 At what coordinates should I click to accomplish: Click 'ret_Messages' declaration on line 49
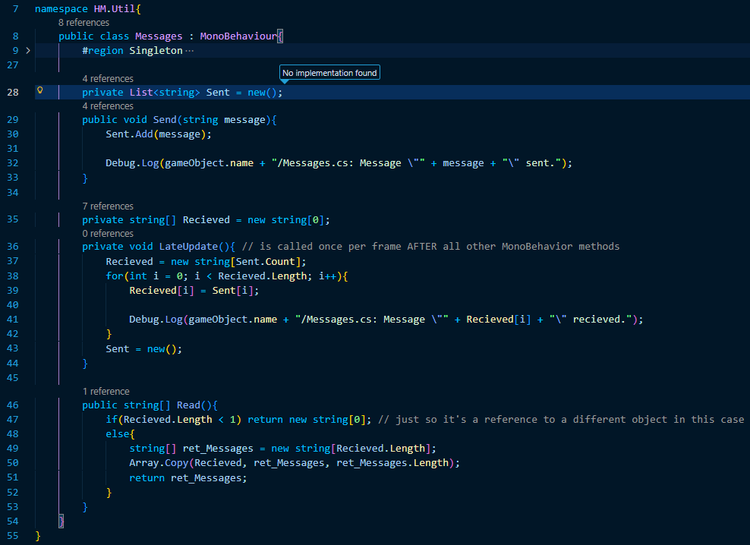pos(218,448)
